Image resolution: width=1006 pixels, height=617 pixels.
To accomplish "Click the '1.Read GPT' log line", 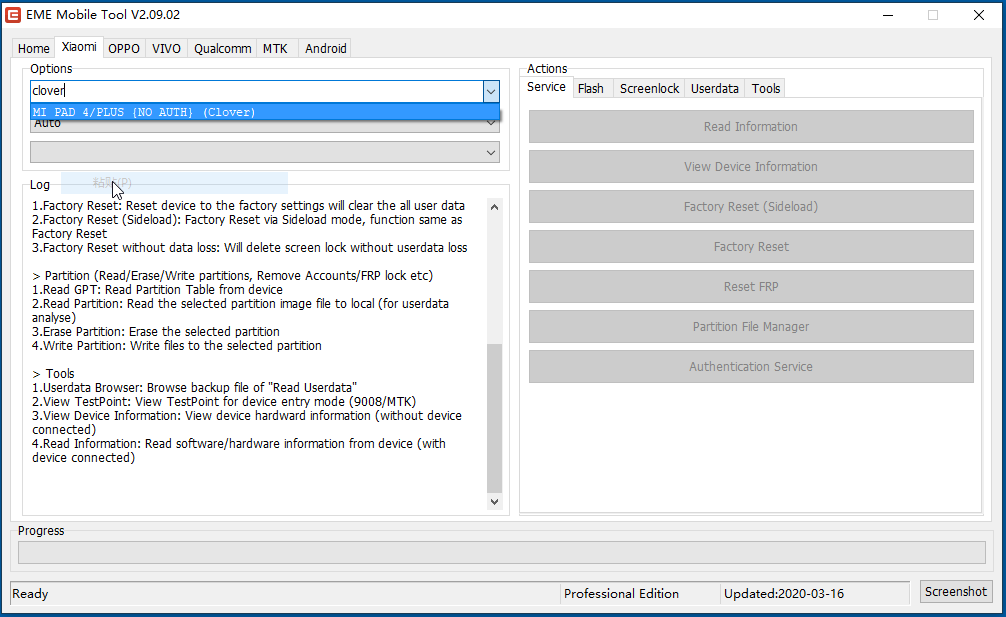I will pyautogui.click(x=157, y=290).
